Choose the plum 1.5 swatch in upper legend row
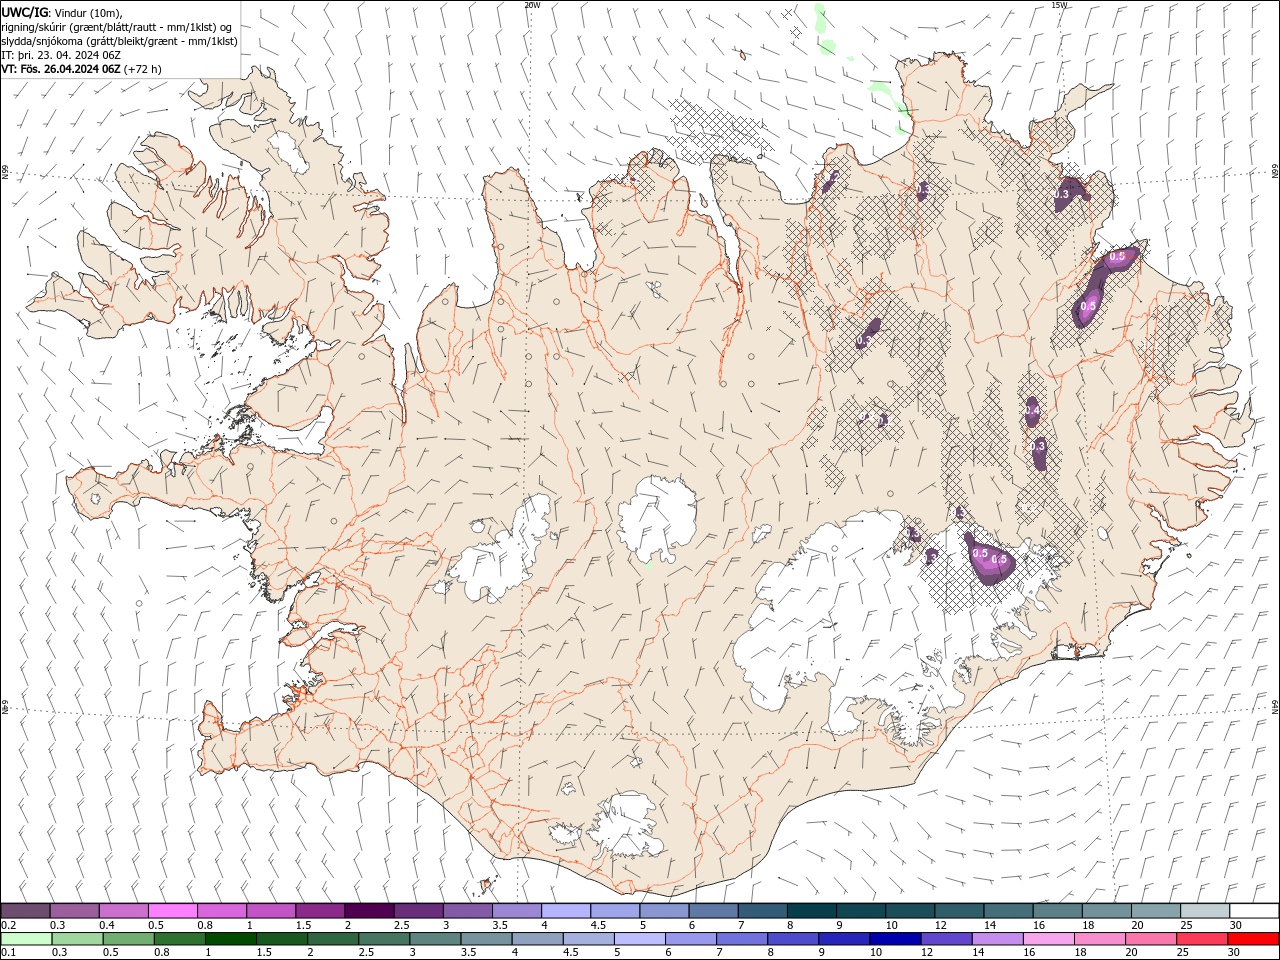The height and width of the screenshot is (960, 1280). click(x=320, y=911)
